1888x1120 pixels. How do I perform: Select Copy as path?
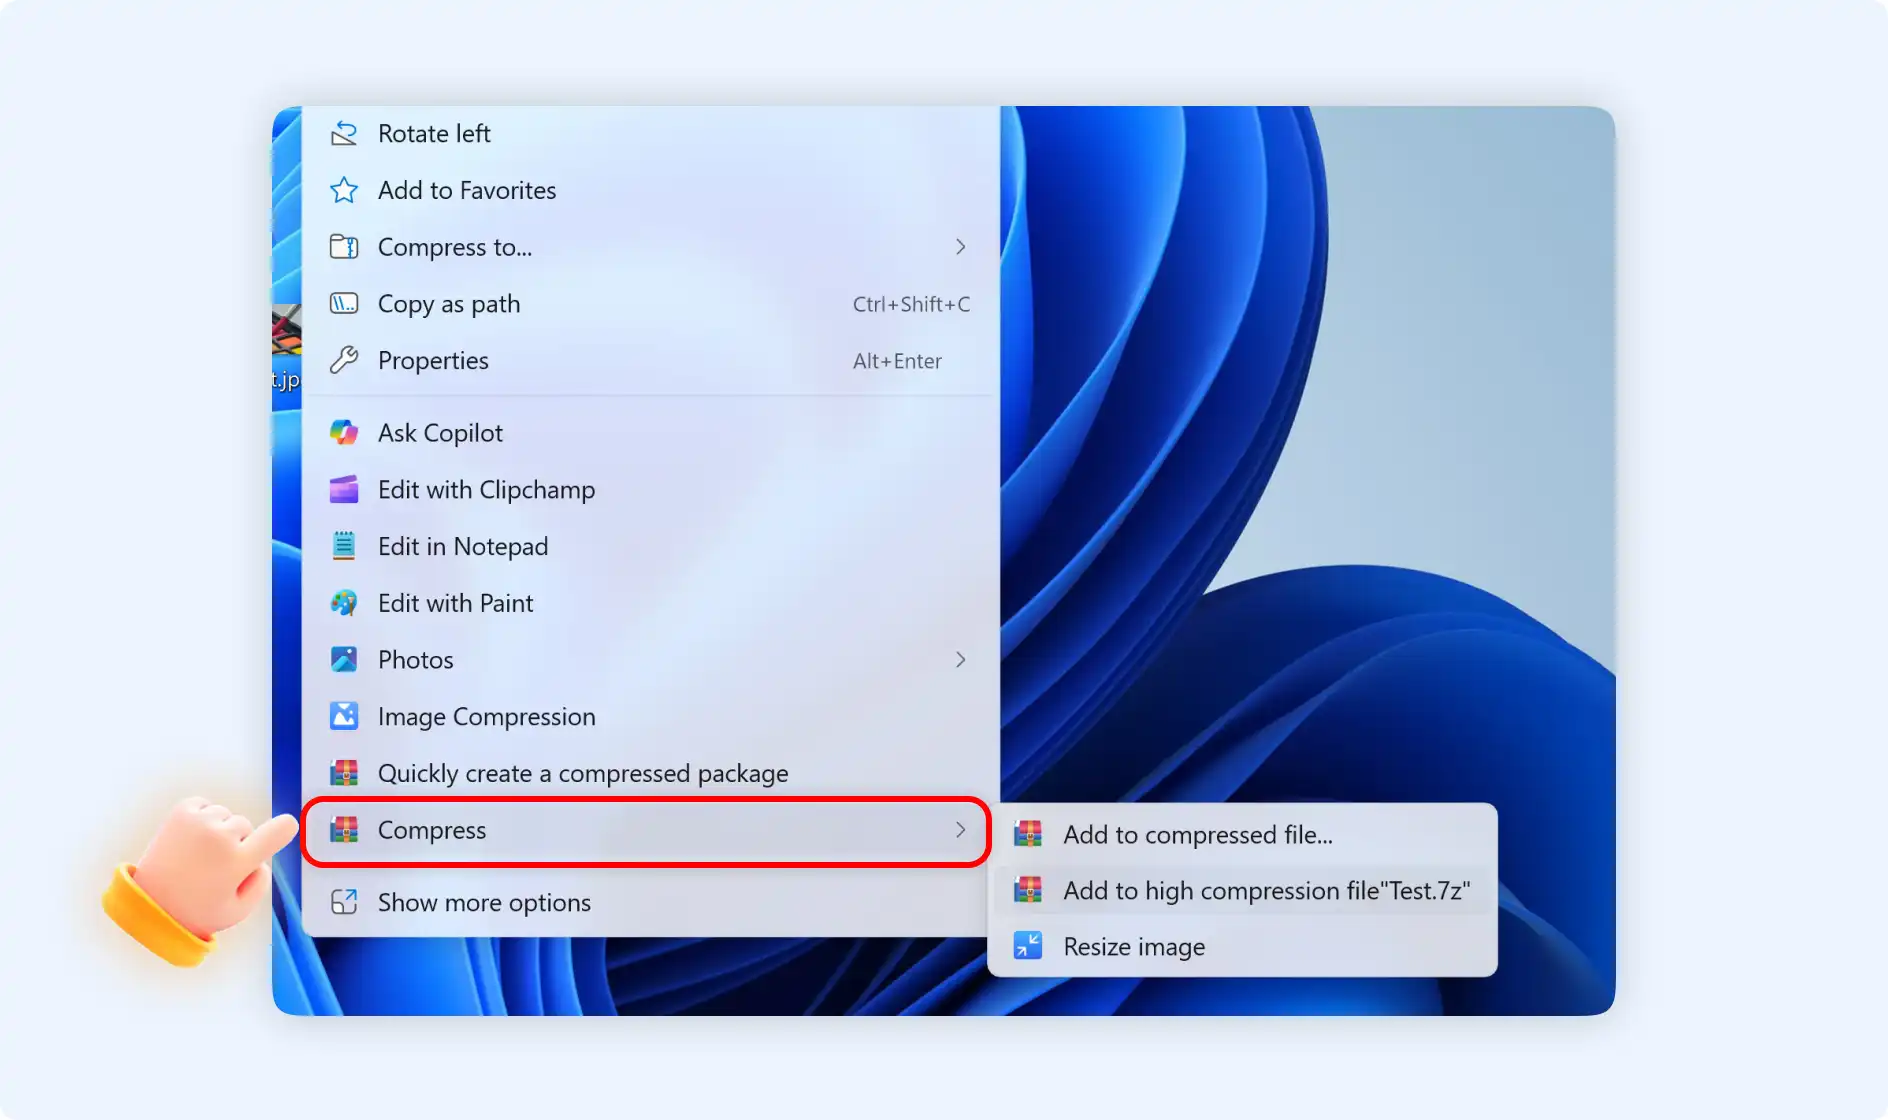(650, 303)
